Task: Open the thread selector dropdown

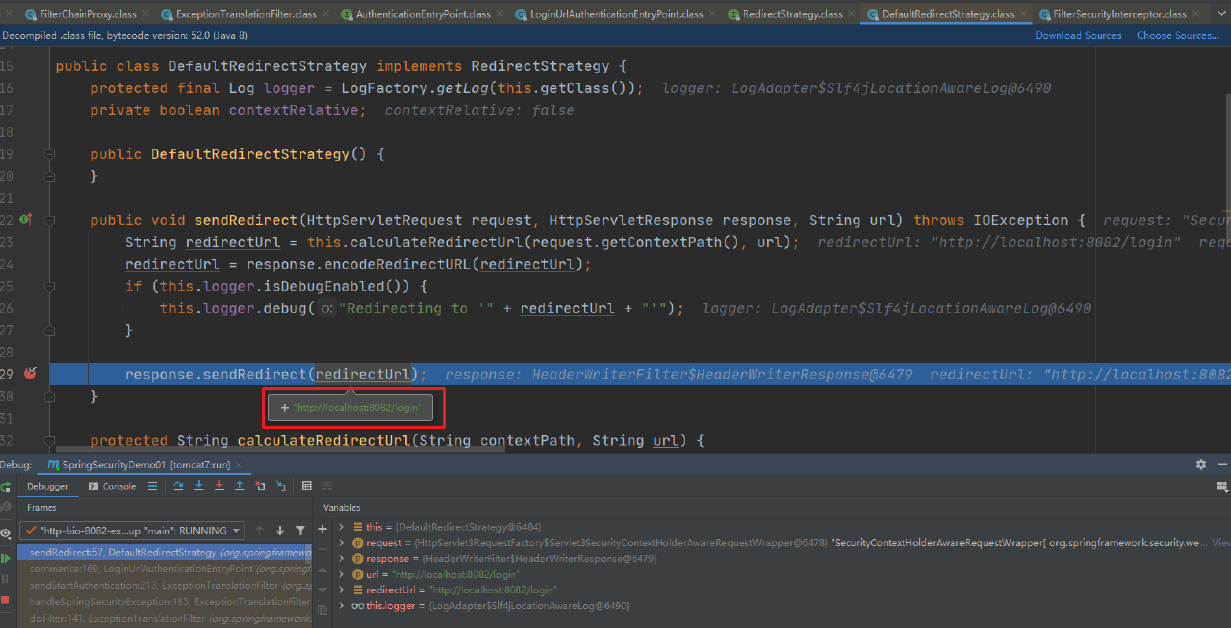Action: click(x=132, y=530)
